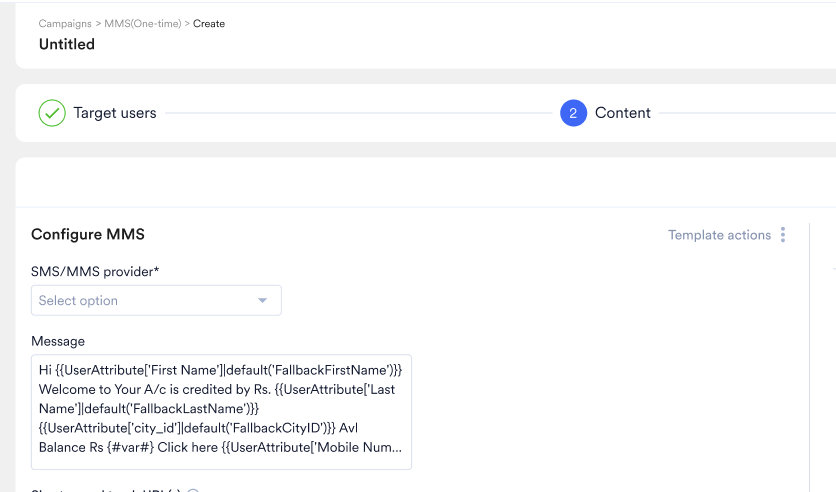Click the Message field label
This screenshot has width=836, height=492.
(x=58, y=341)
